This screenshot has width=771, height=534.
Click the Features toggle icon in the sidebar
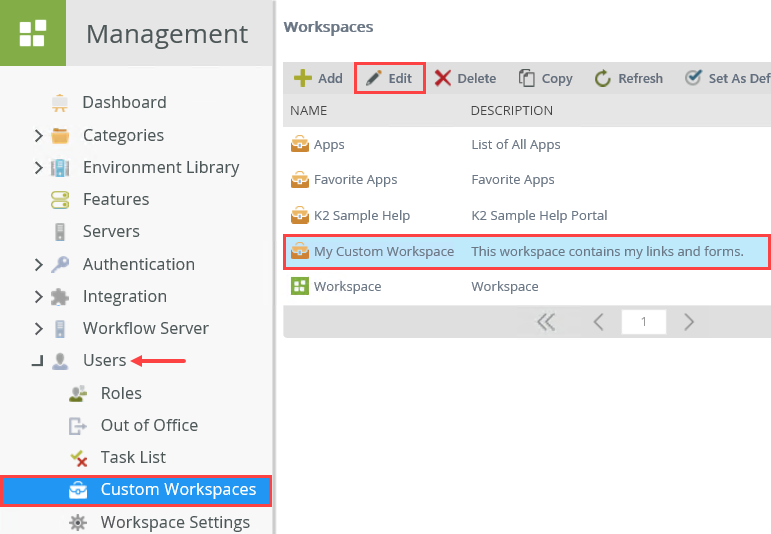(60, 199)
